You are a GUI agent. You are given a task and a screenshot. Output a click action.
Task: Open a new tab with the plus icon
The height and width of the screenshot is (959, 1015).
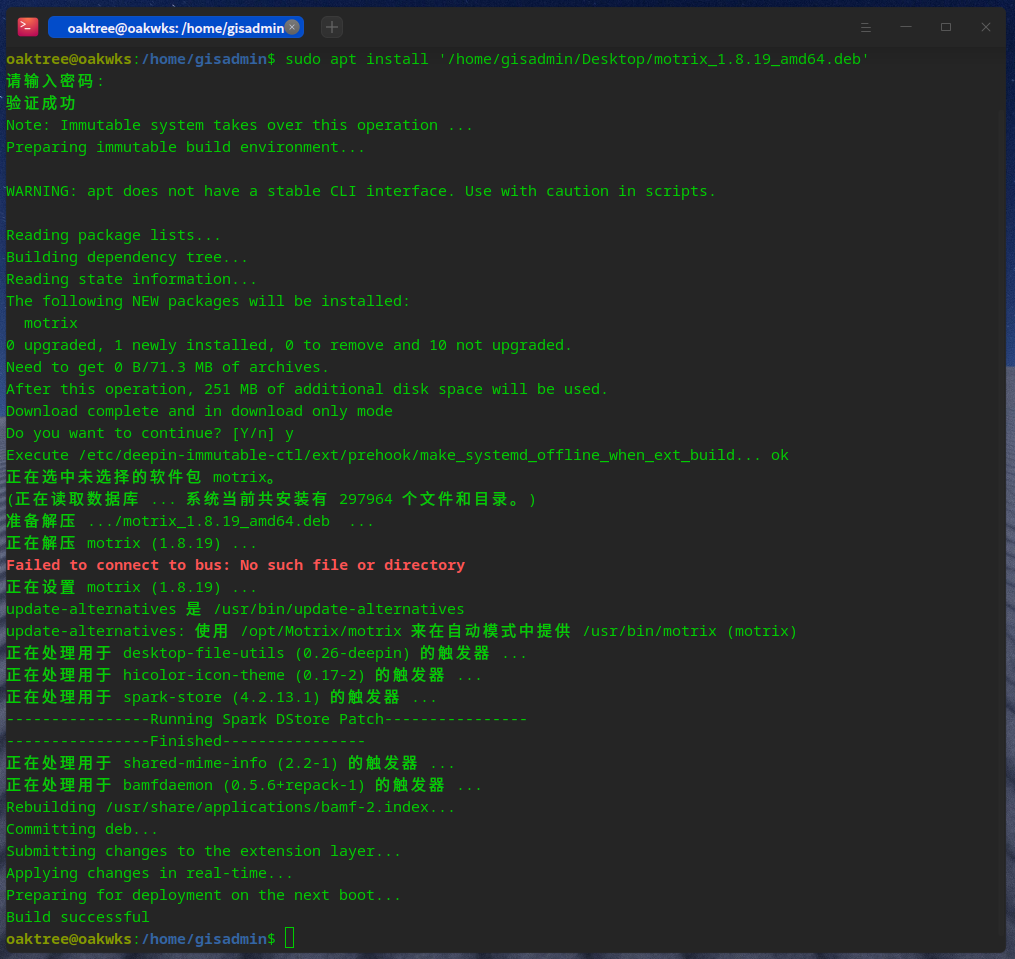(331, 27)
